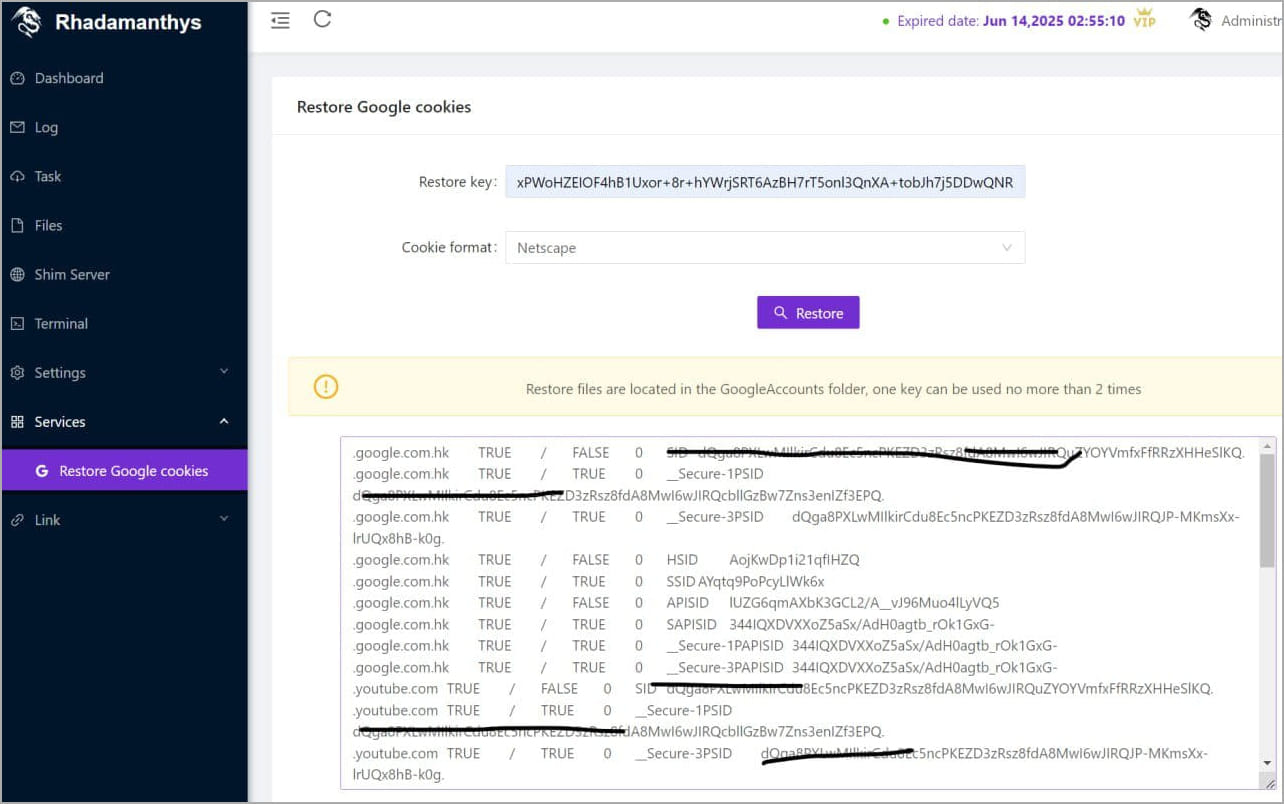The width and height of the screenshot is (1284, 804).
Task: Click the Expired date text
Action: 1011,20
